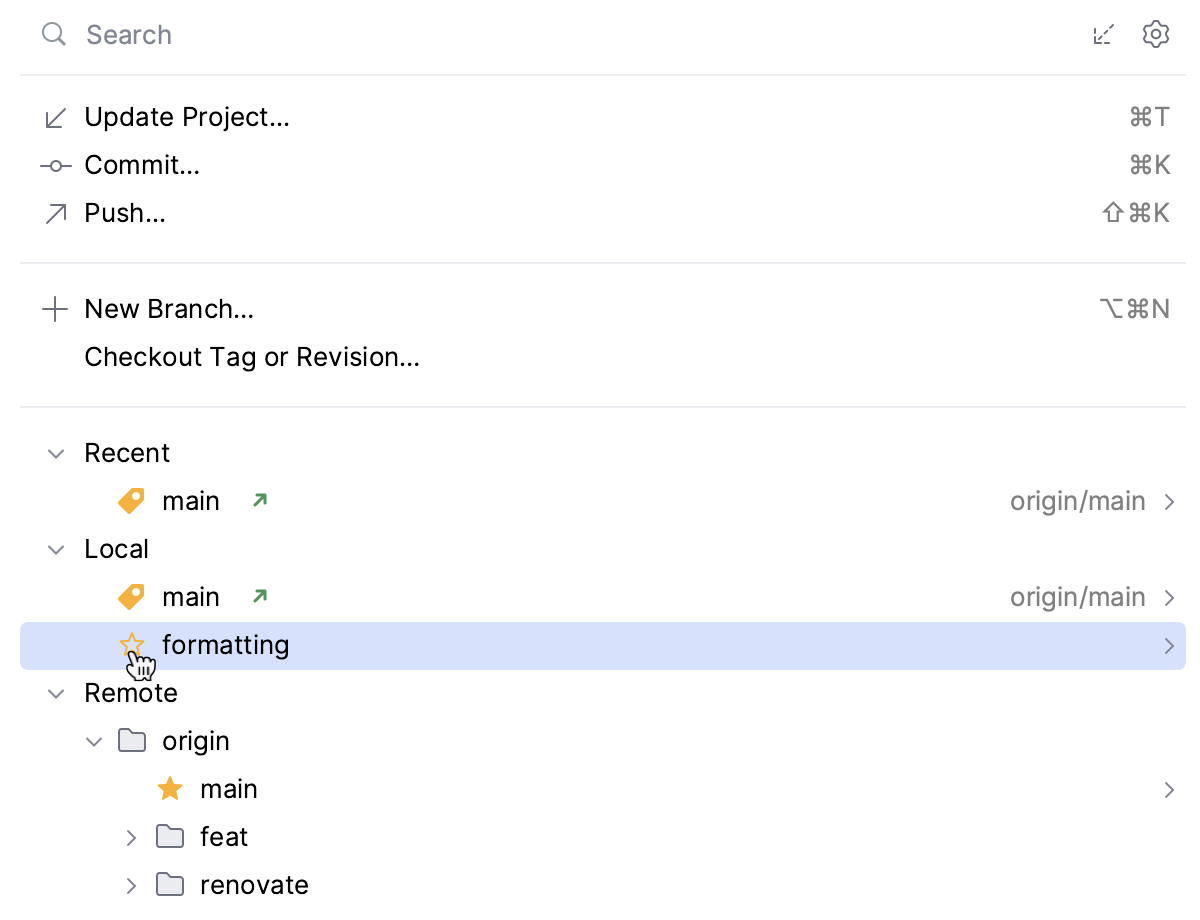Click the fetch arrow icon beside settings
Image resolution: width=1200 pixels, height=920 pixels.
(x=1103, y=35)
